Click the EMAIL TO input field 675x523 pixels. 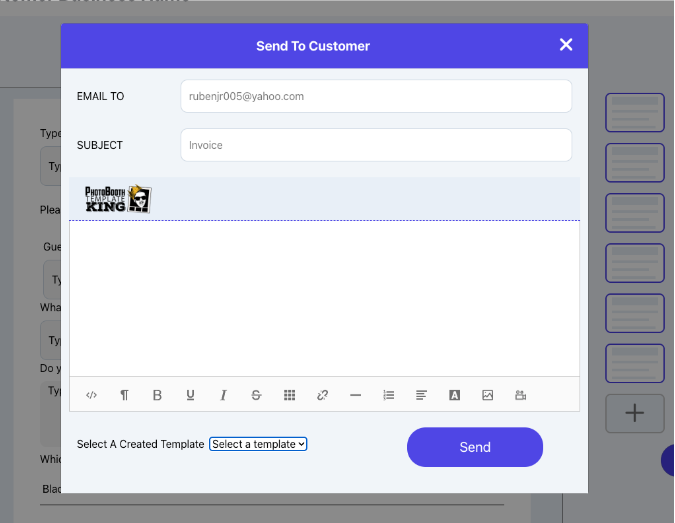(x=376, y=96)
